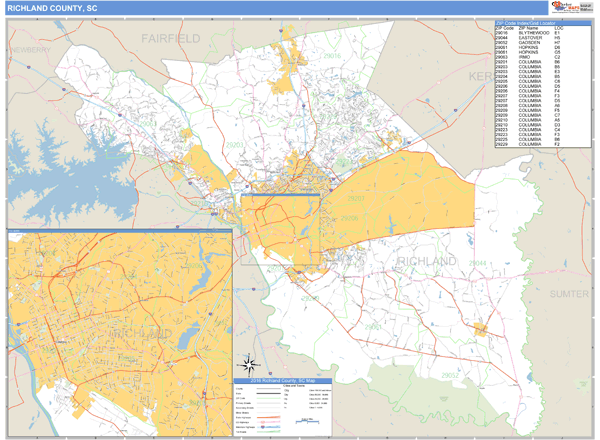Click ZIP label "29061" on the map
This screenshot has height=440, width=600.
373,327
